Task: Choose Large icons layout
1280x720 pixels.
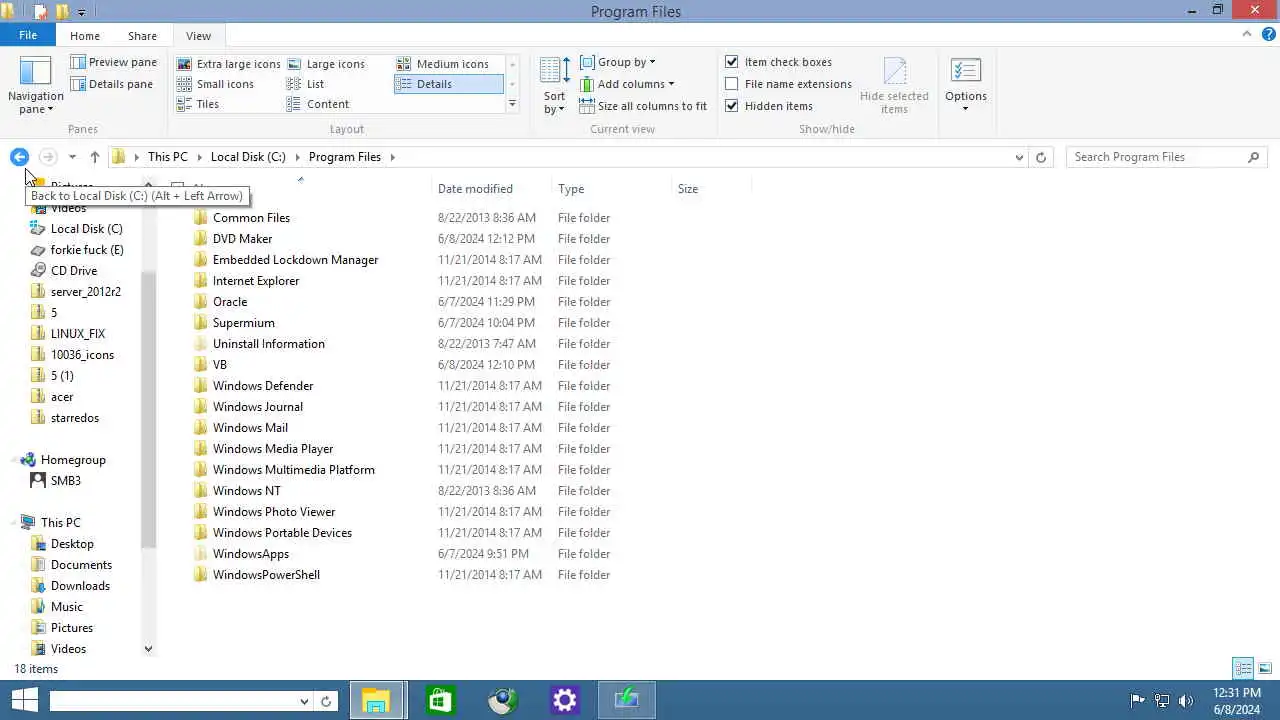Action: click(326, 64)
